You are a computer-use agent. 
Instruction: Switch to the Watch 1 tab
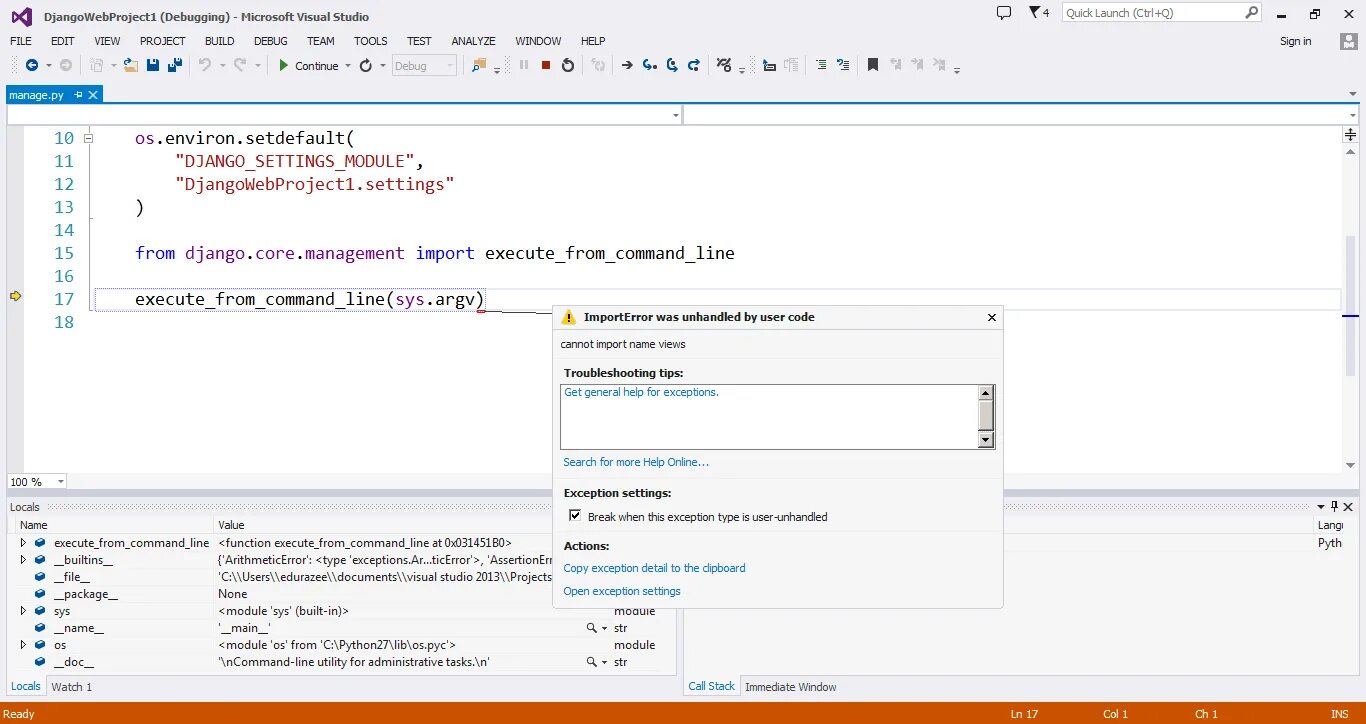click(71, 687)
